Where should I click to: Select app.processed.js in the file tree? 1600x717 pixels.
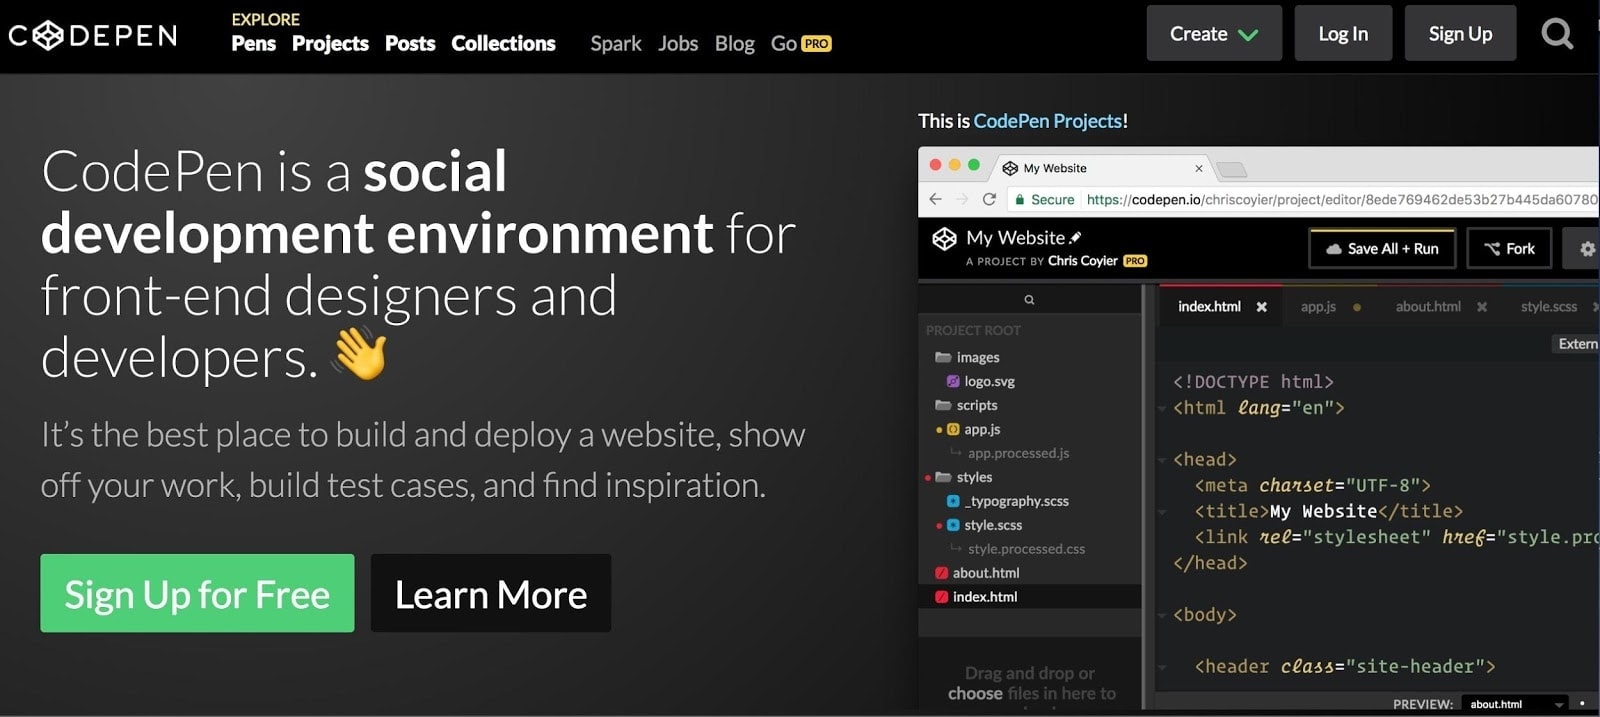(x=1018, y=453)
